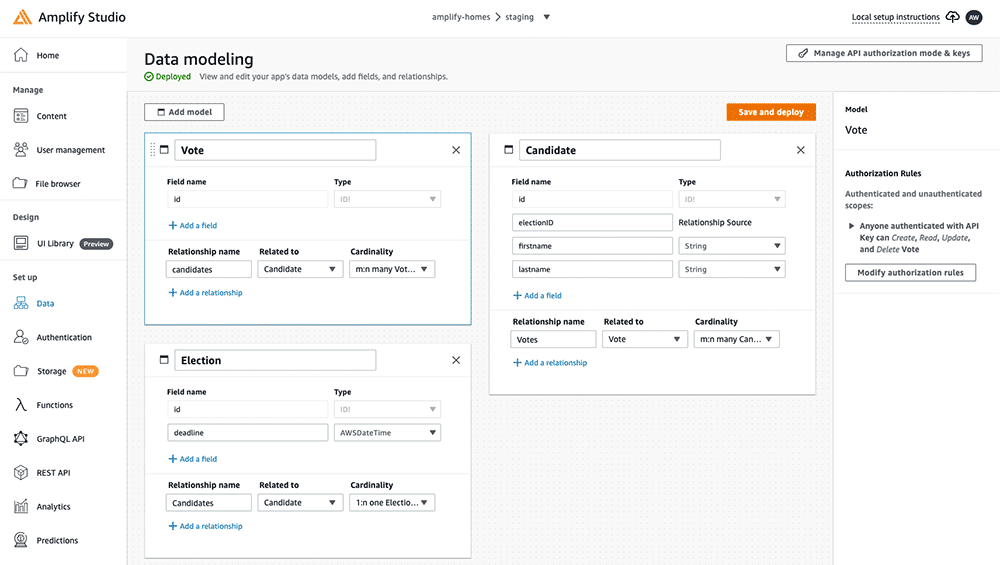This screenshot has width=1000, height=565.
Task: Open the deadline field AWSDateTime type dropdown
Action: [x=386, y=433]
